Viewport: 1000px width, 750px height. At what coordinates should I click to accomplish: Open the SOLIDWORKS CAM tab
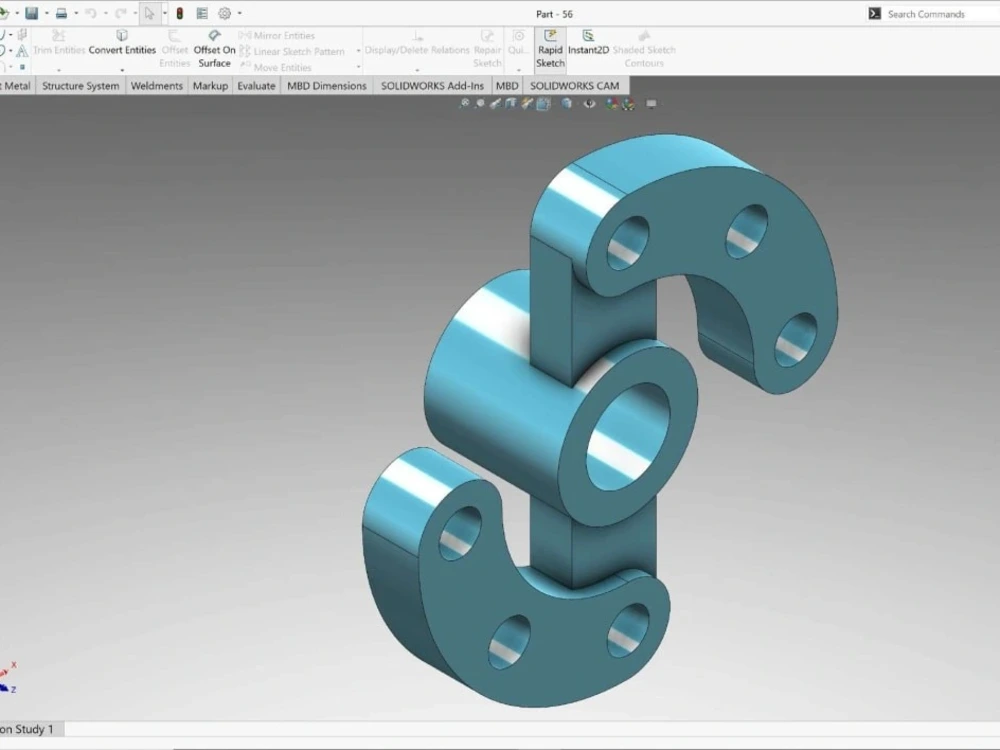(575, 85)
